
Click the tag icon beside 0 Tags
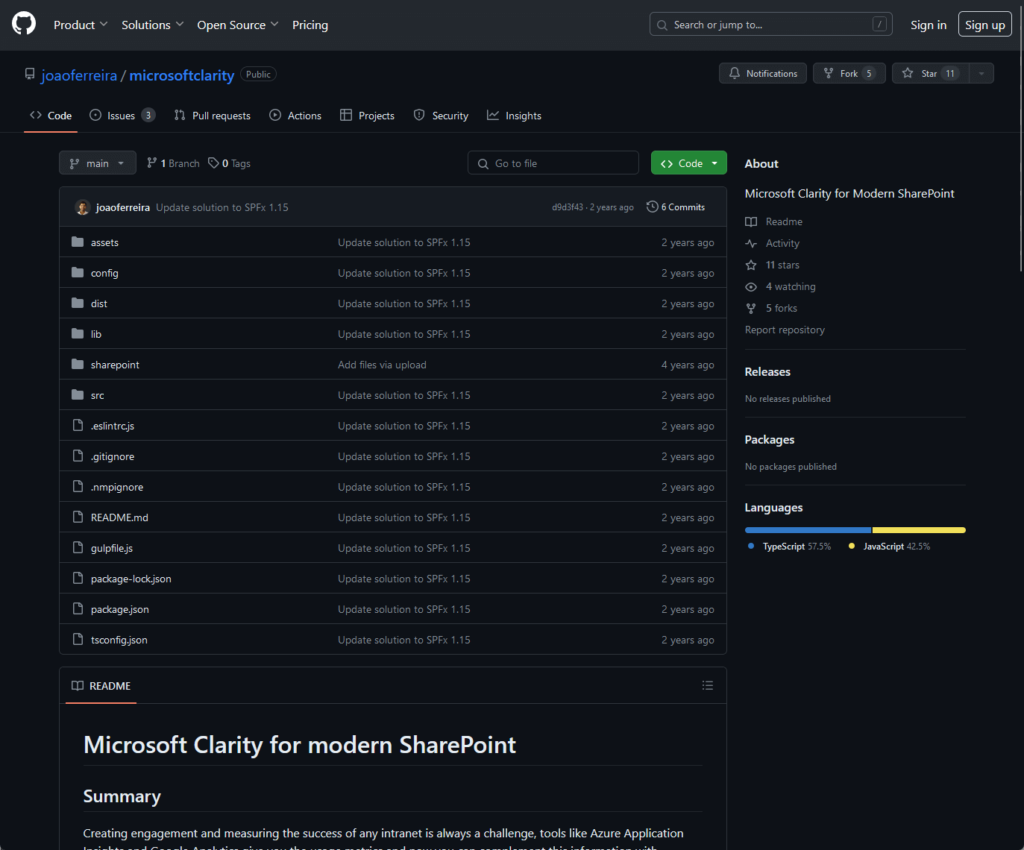(214, 163)
